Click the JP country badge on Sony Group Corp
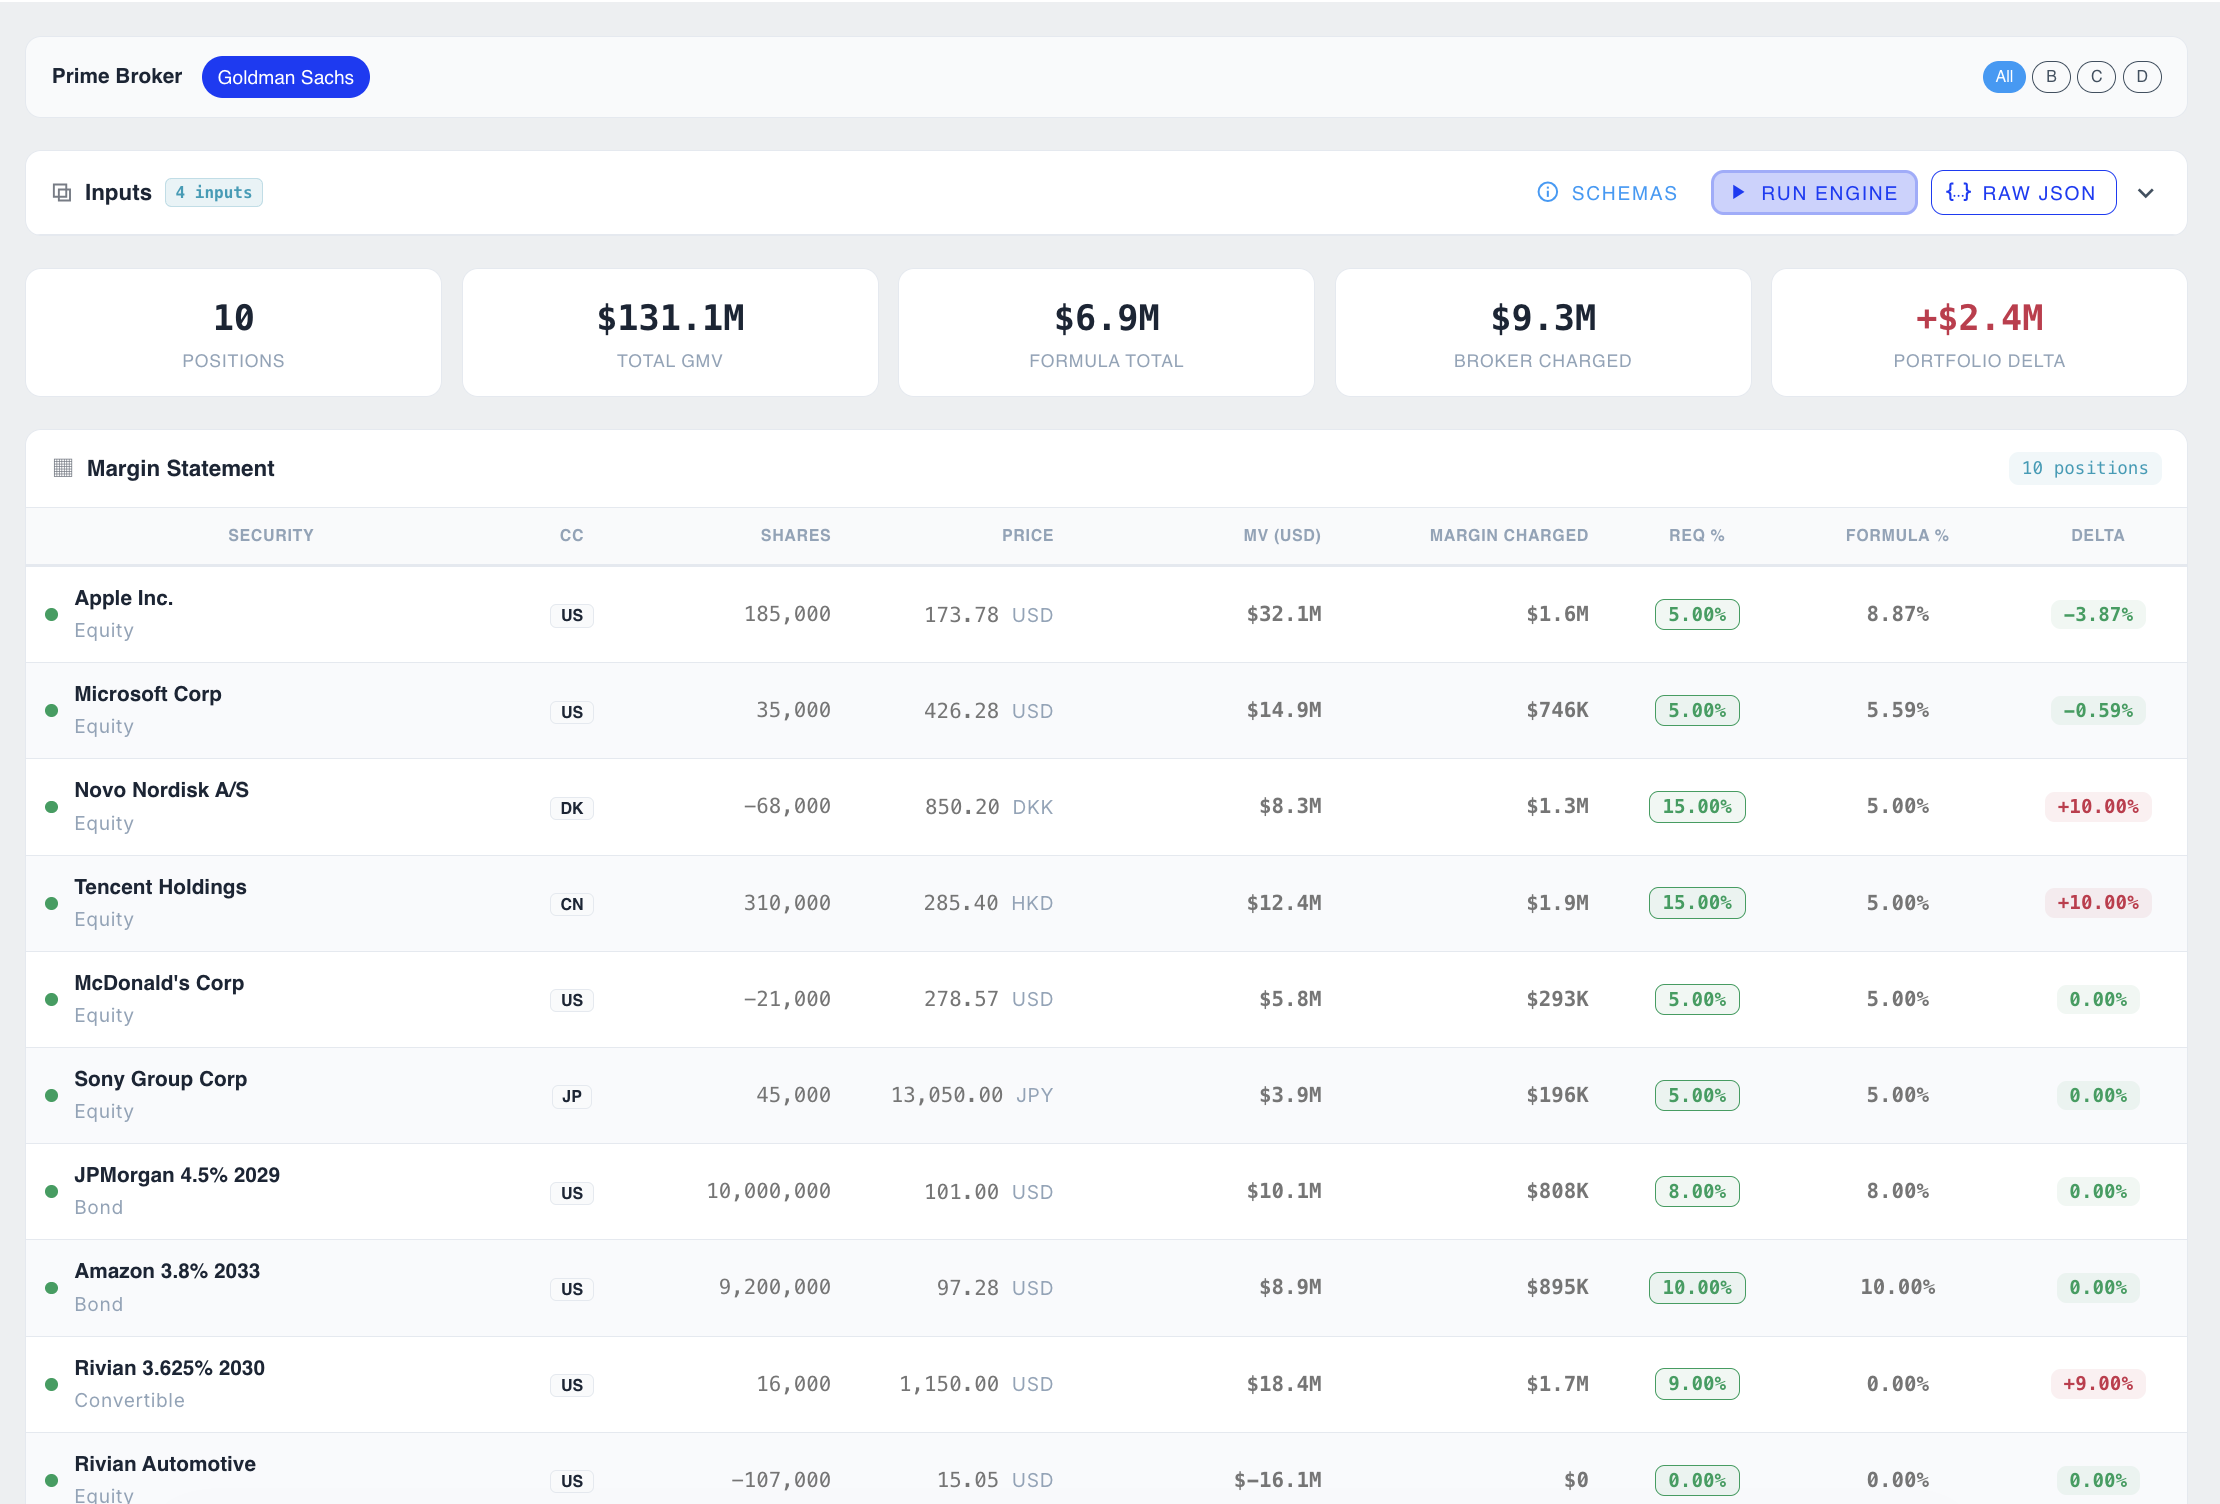 point(571,1095)
